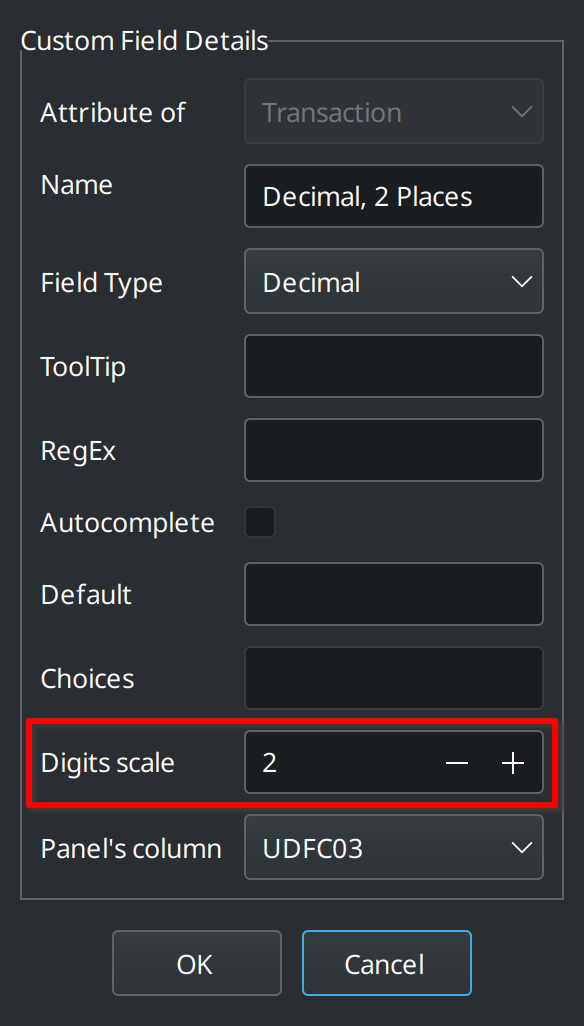Click the empty Default field
This screenshot has width=584, height=1026.
[393, 594]
